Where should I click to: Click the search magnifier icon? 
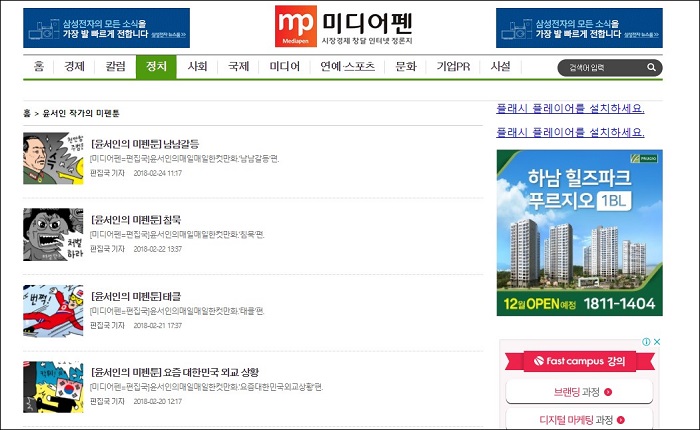click(x=651, y=67)
